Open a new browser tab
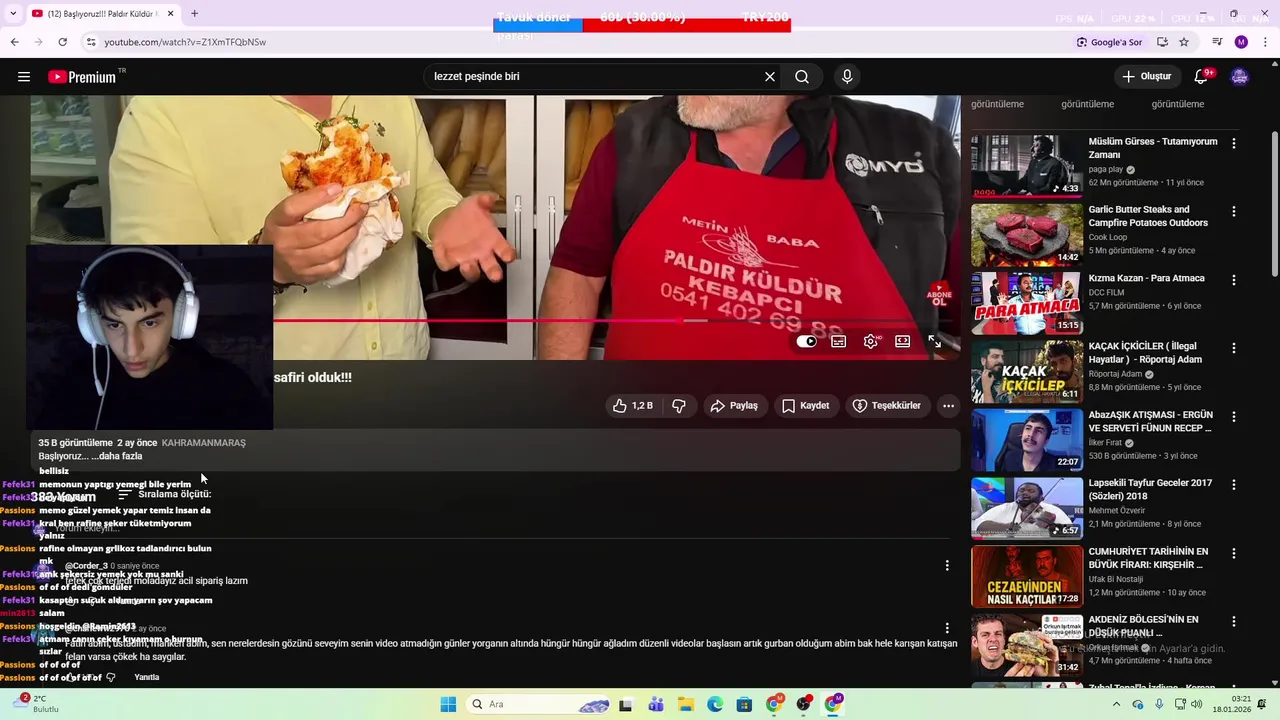This screenshot has height=720, width=1280. [194, 14]
